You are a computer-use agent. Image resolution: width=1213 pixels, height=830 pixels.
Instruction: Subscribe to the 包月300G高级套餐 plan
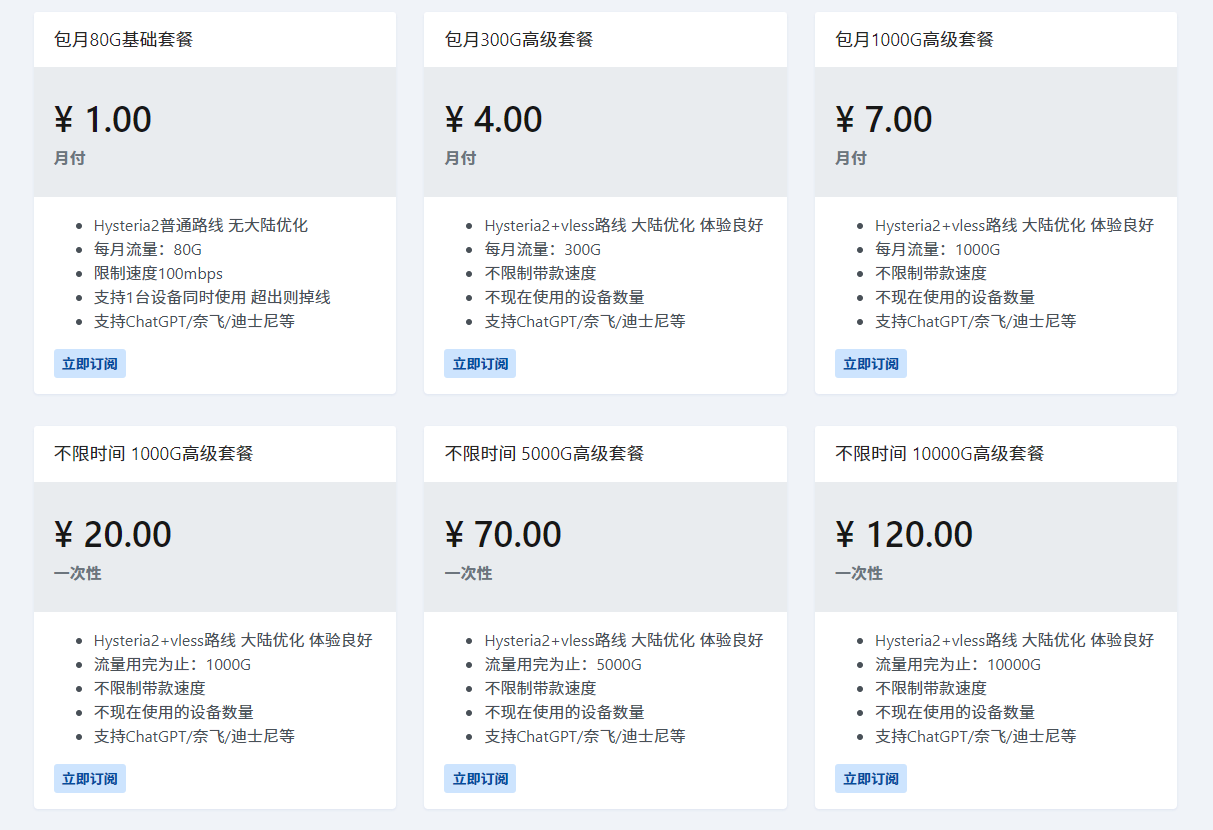[480, 364]
